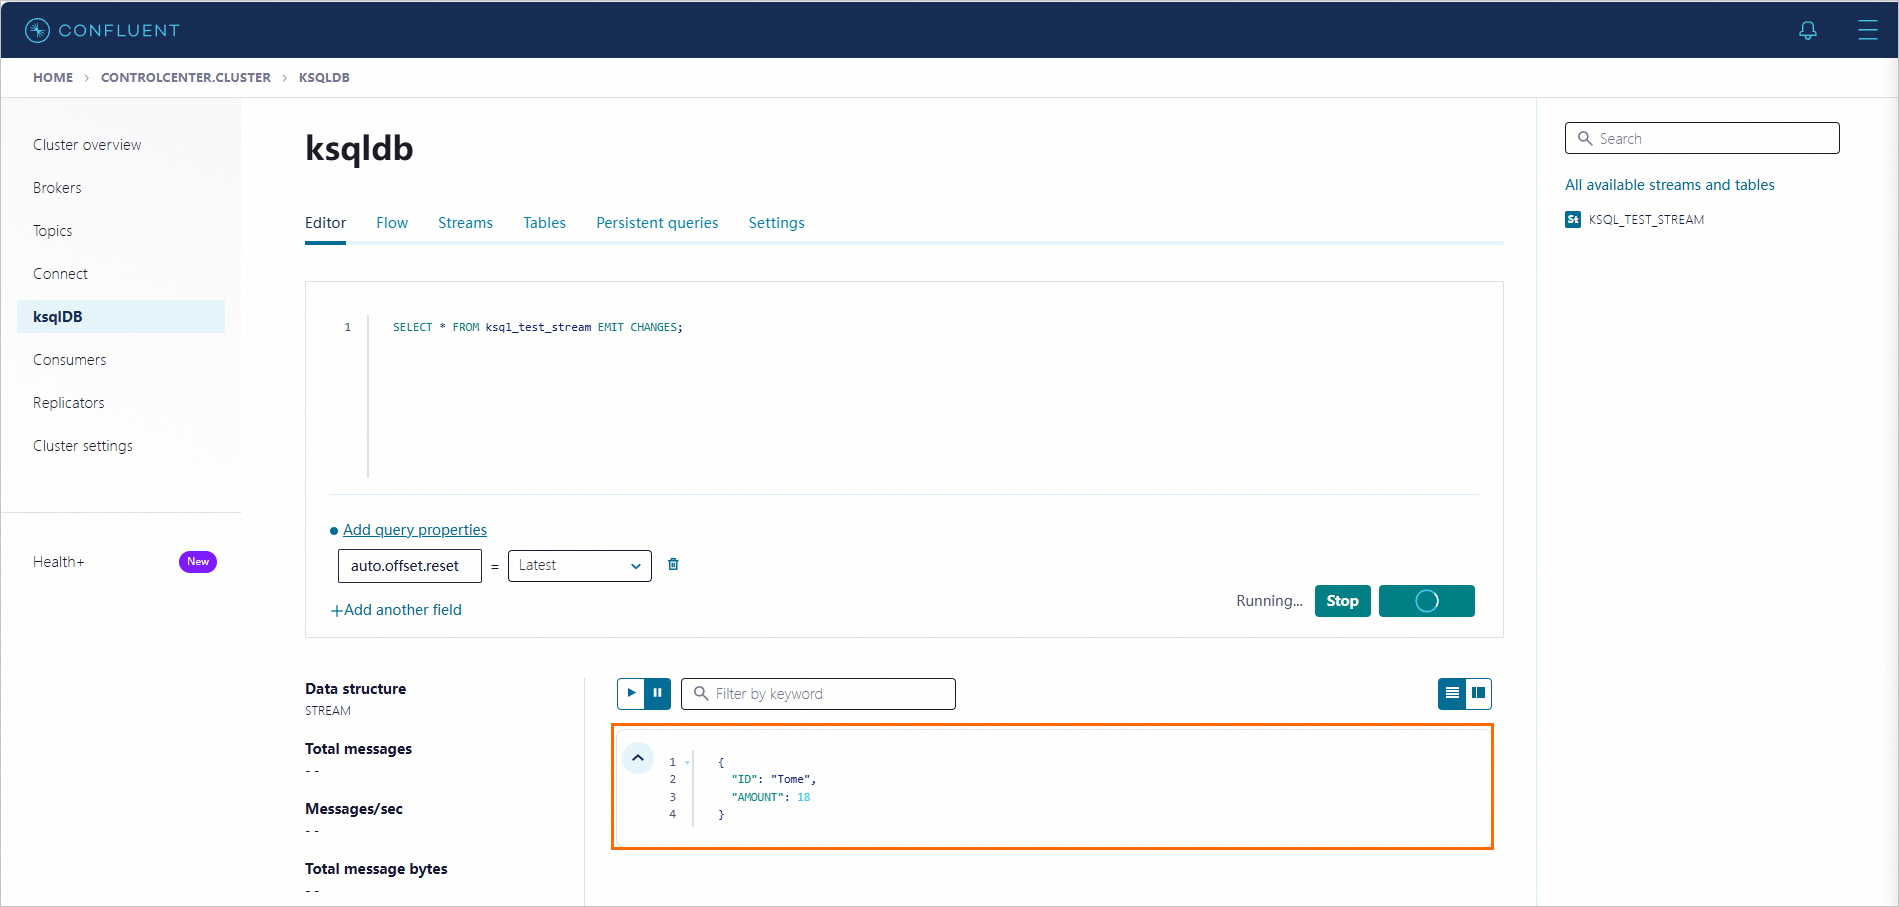The width and height of the screenshot is (1899, 907).
Task: Open the Tables tab
Action: (x=544, y=223)
